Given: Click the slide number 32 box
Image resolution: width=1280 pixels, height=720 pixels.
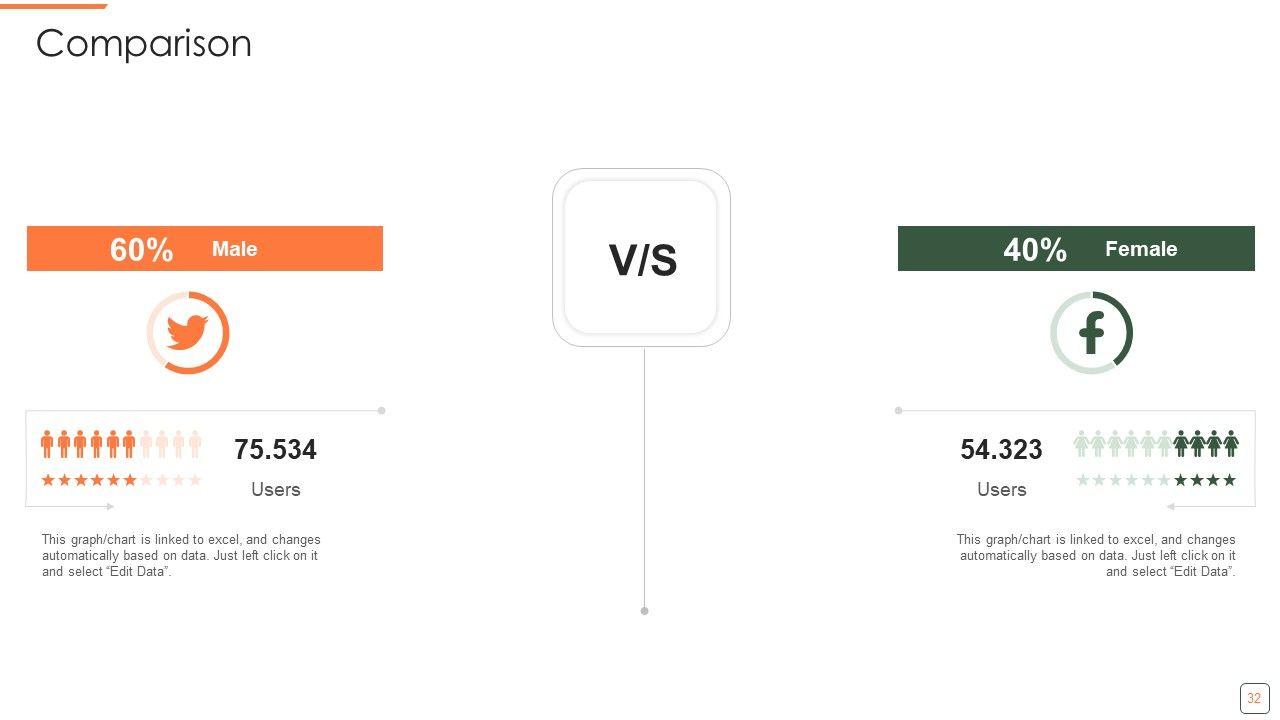Looking at the screenshot, I should (x=1254, y=698).
